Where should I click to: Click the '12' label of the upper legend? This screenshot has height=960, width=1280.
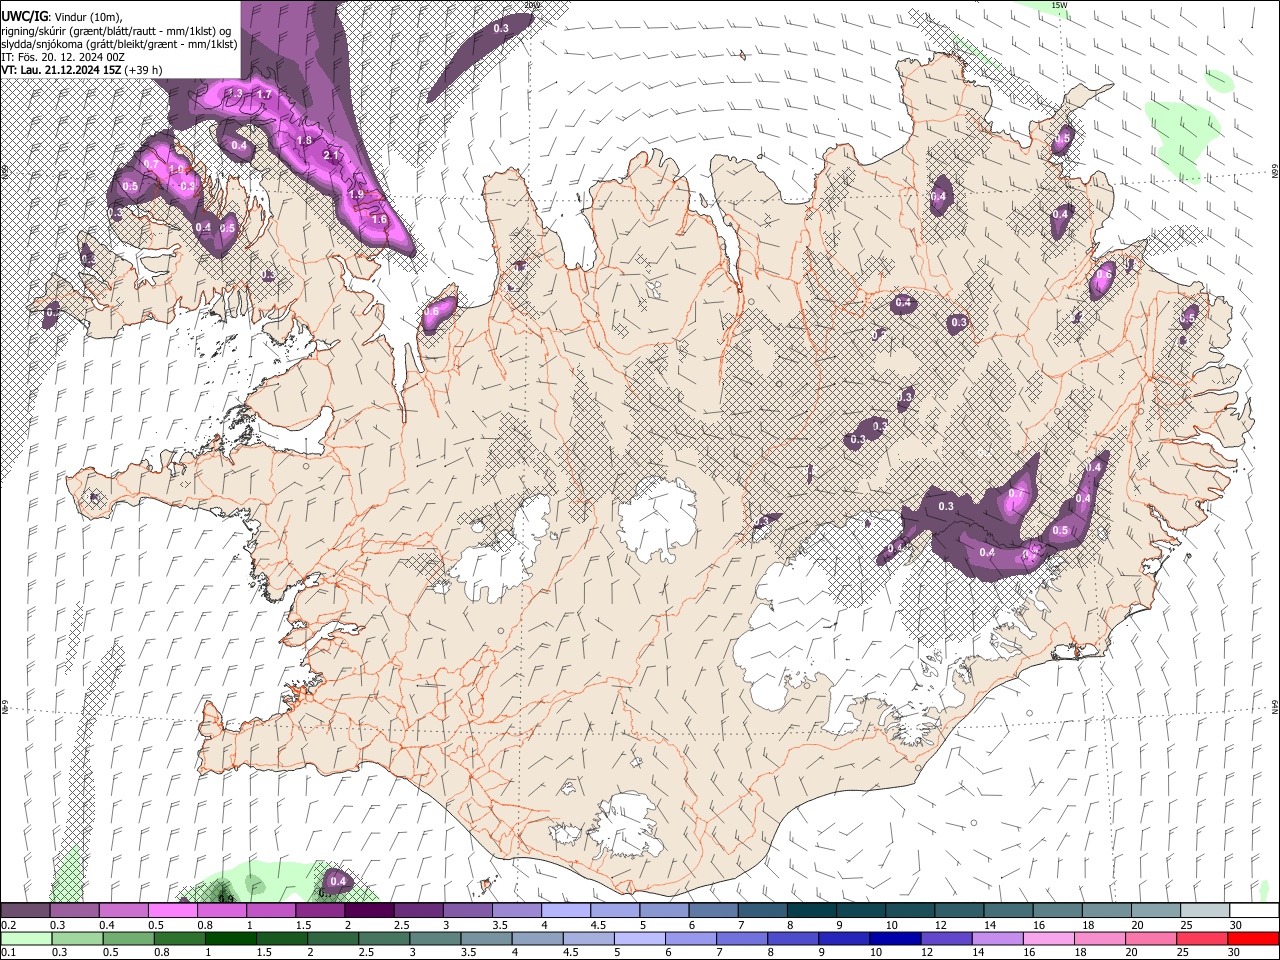[x=939, y=925]
